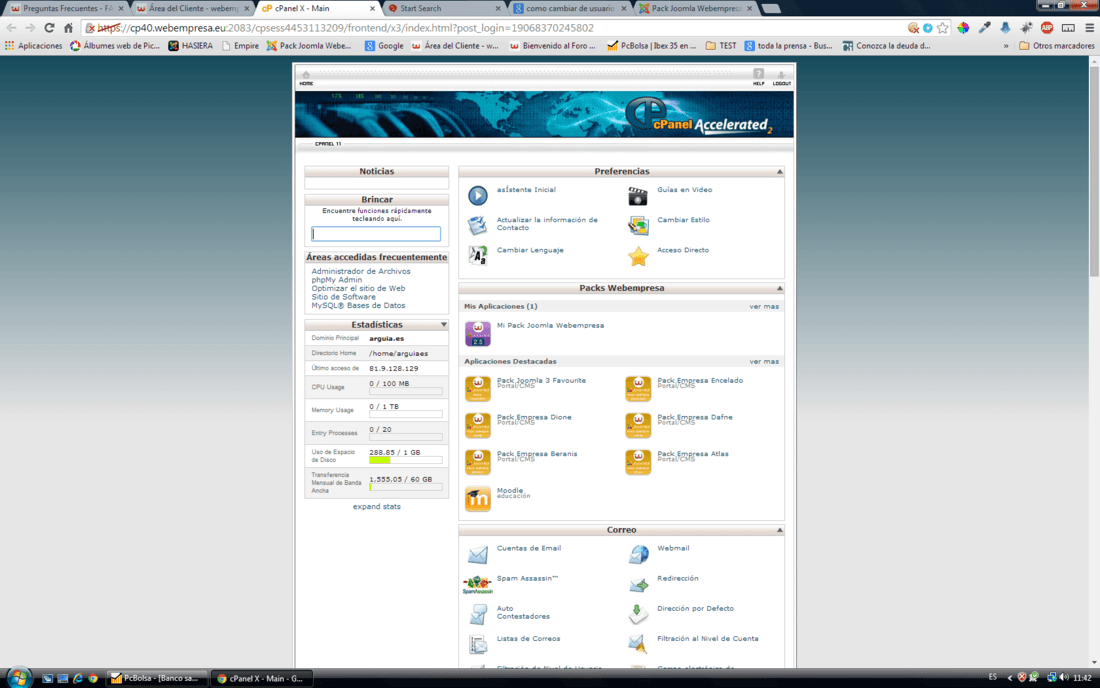The image size is (1100, 688).
Task: Open the Google bookmark
Action: coord(384,46)
